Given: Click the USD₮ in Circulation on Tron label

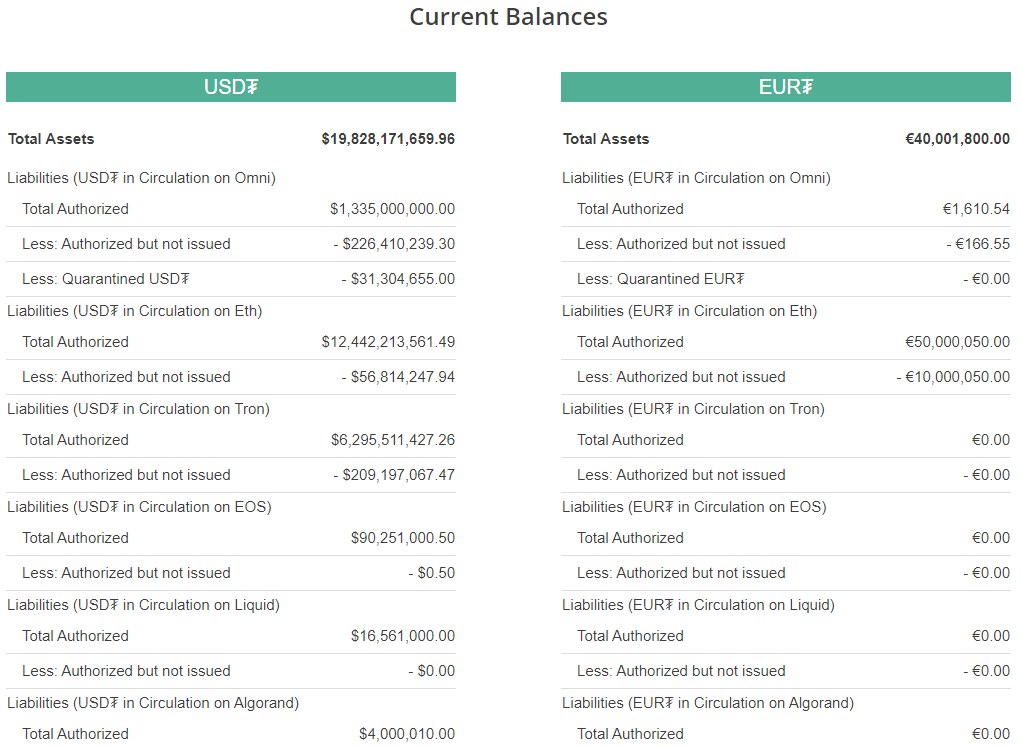Looking at the screenshot, I should [138, 409].
